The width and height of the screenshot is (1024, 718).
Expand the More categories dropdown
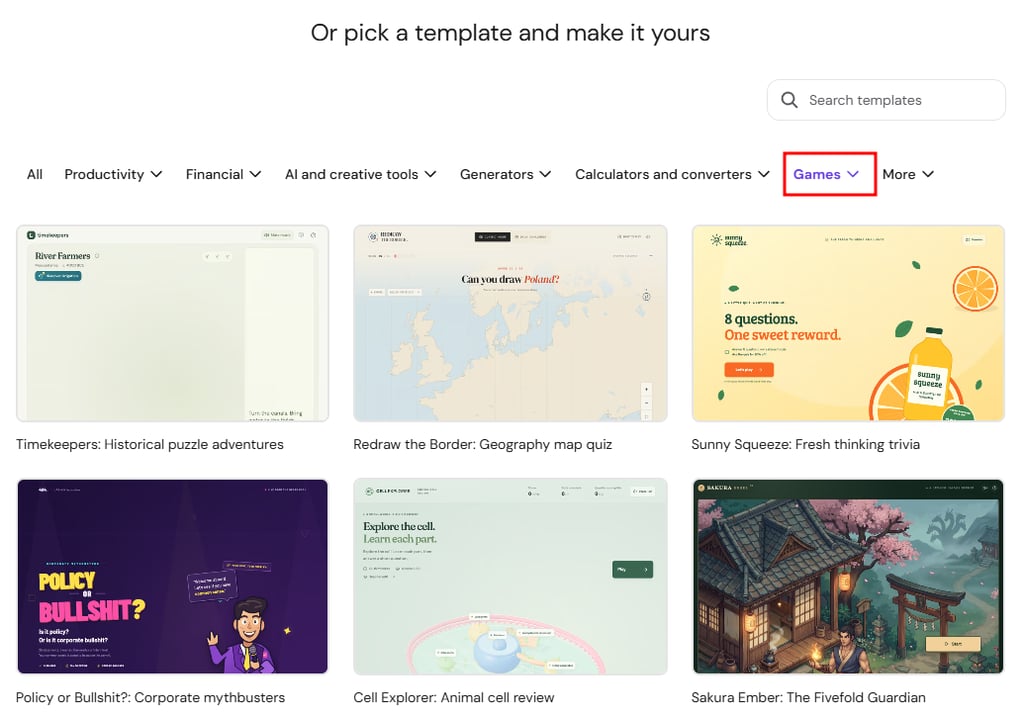click(908, 174)
